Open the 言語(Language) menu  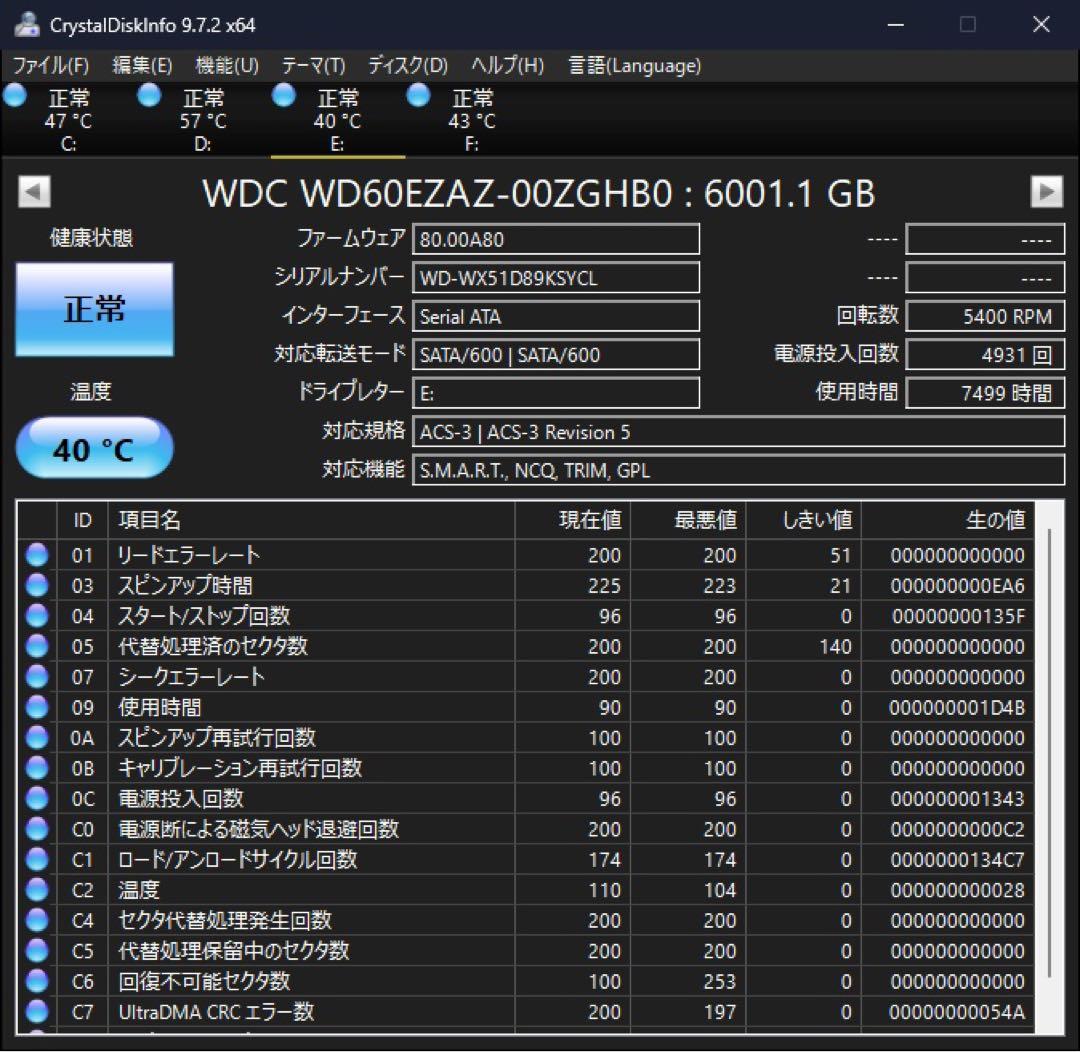634,66
